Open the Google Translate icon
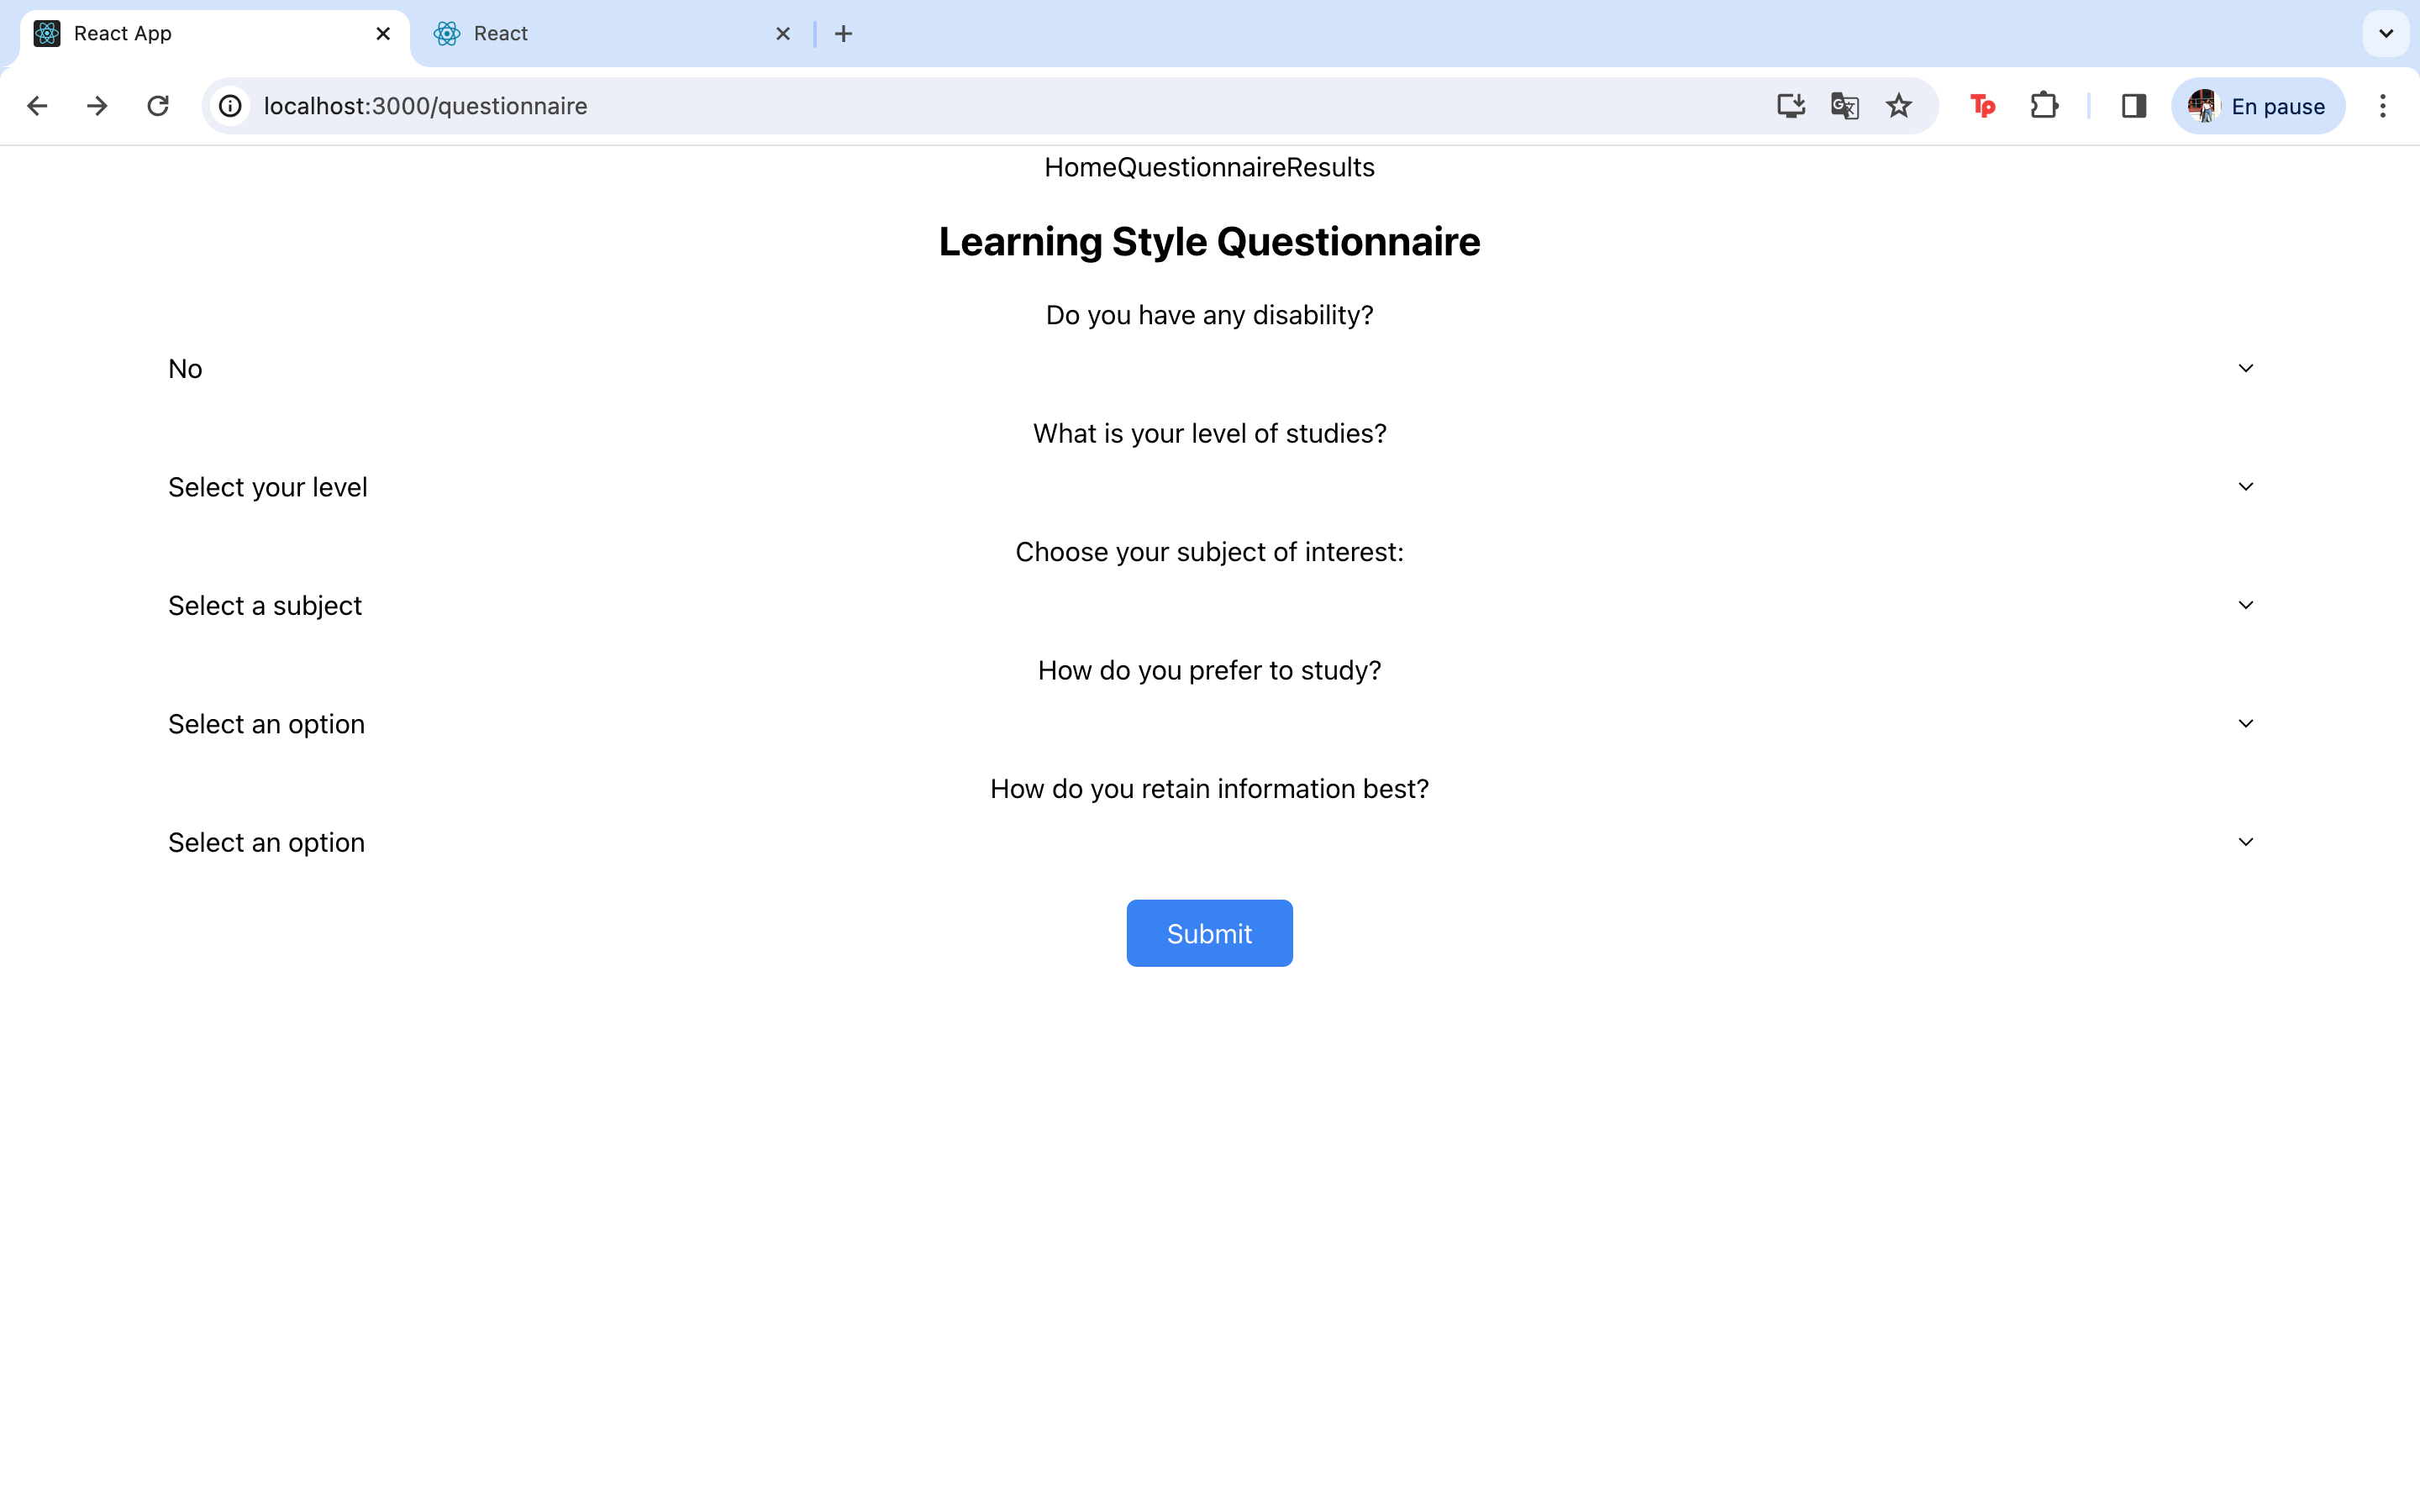This screenshot has height=1512, width=2420. point(1844,106)
